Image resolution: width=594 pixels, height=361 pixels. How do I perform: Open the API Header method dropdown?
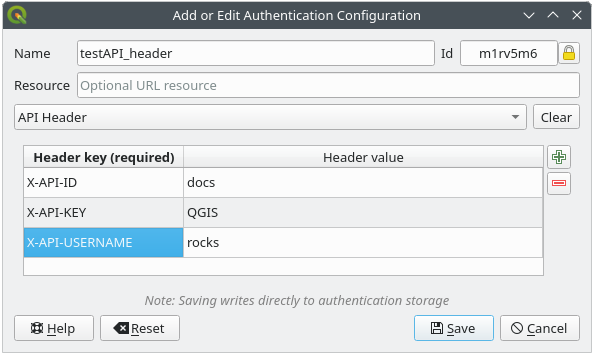pos(270,117)
